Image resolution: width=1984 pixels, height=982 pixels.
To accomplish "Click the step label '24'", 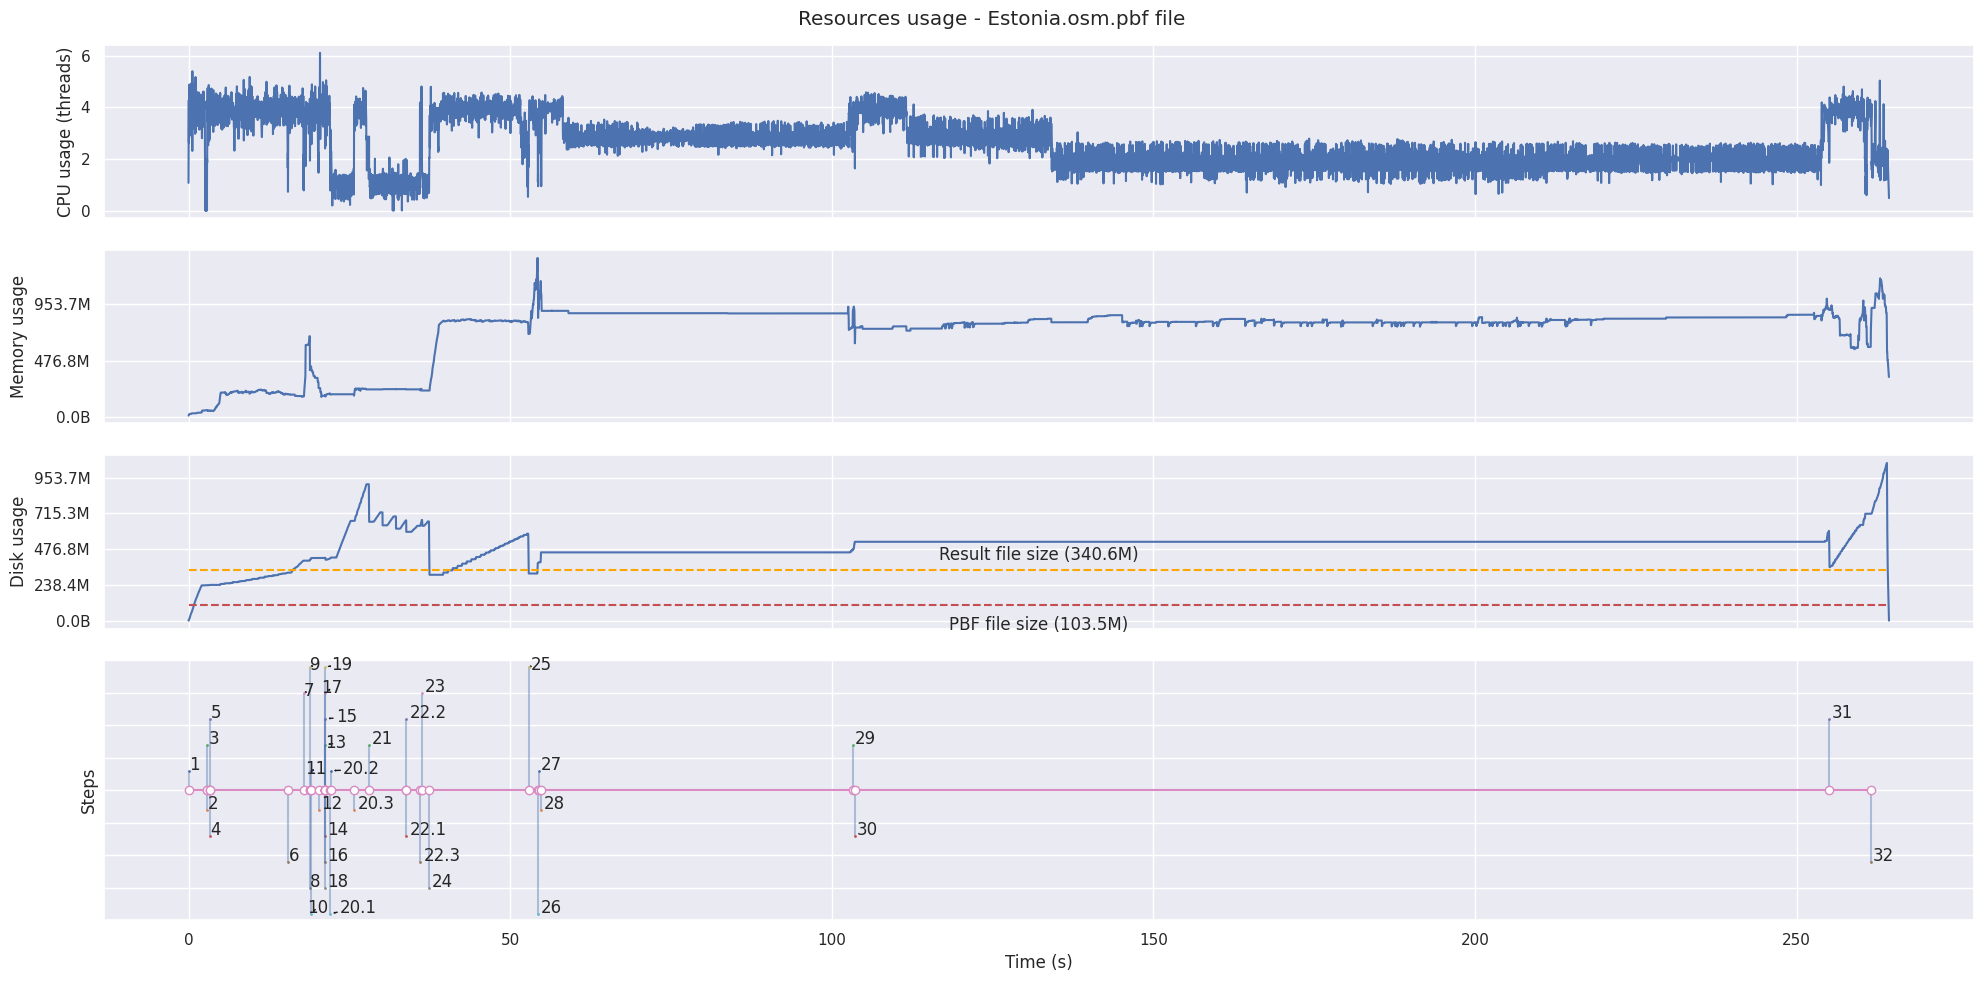I will point(442,882).
